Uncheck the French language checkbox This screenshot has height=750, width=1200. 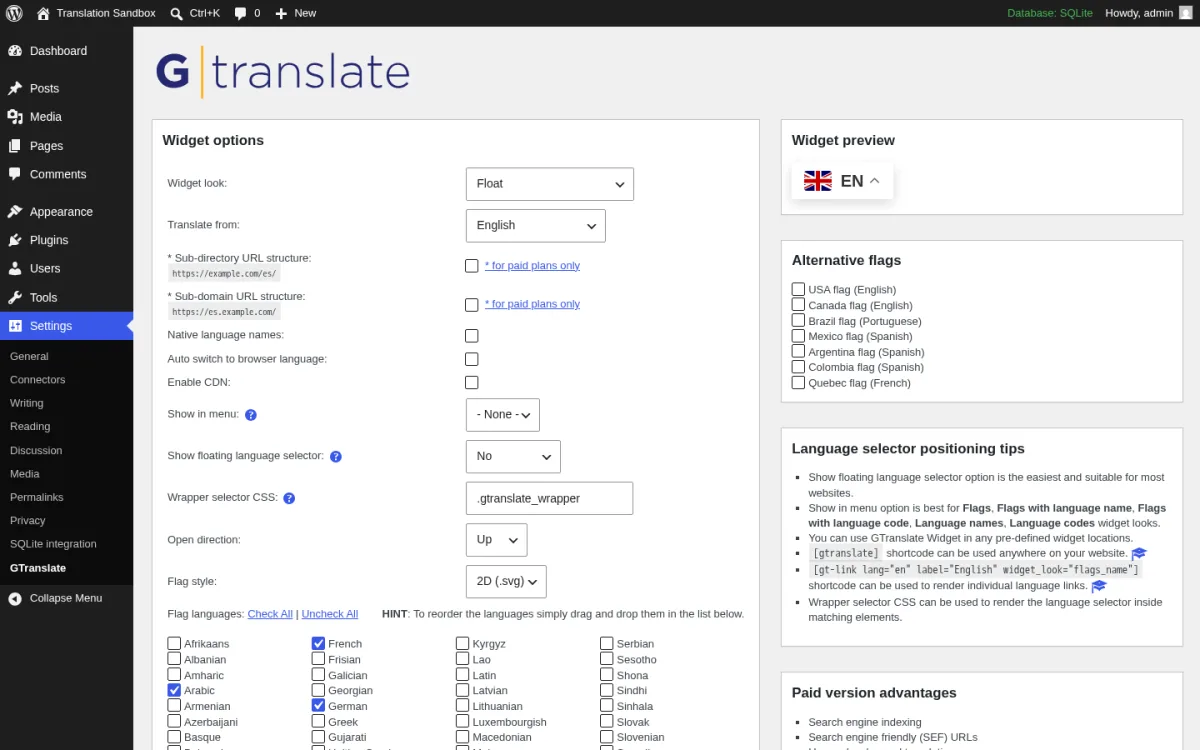tap(318, 643)
